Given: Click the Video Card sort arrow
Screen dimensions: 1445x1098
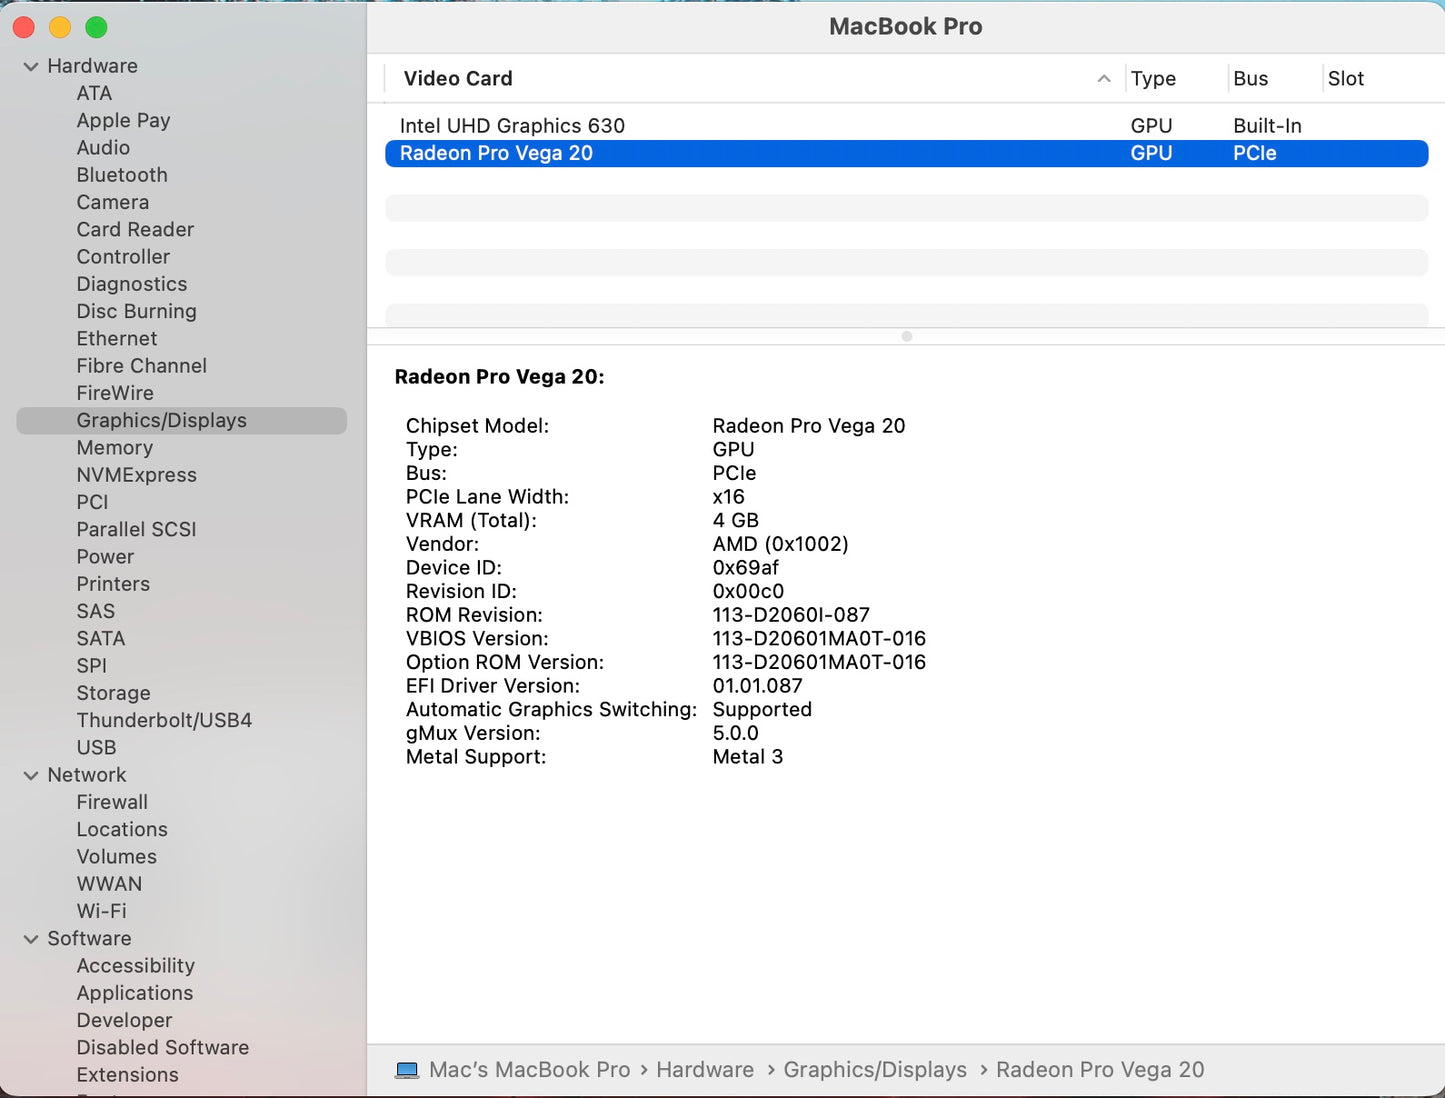Looking at the screenshot, I should [x=1103, y=79].
